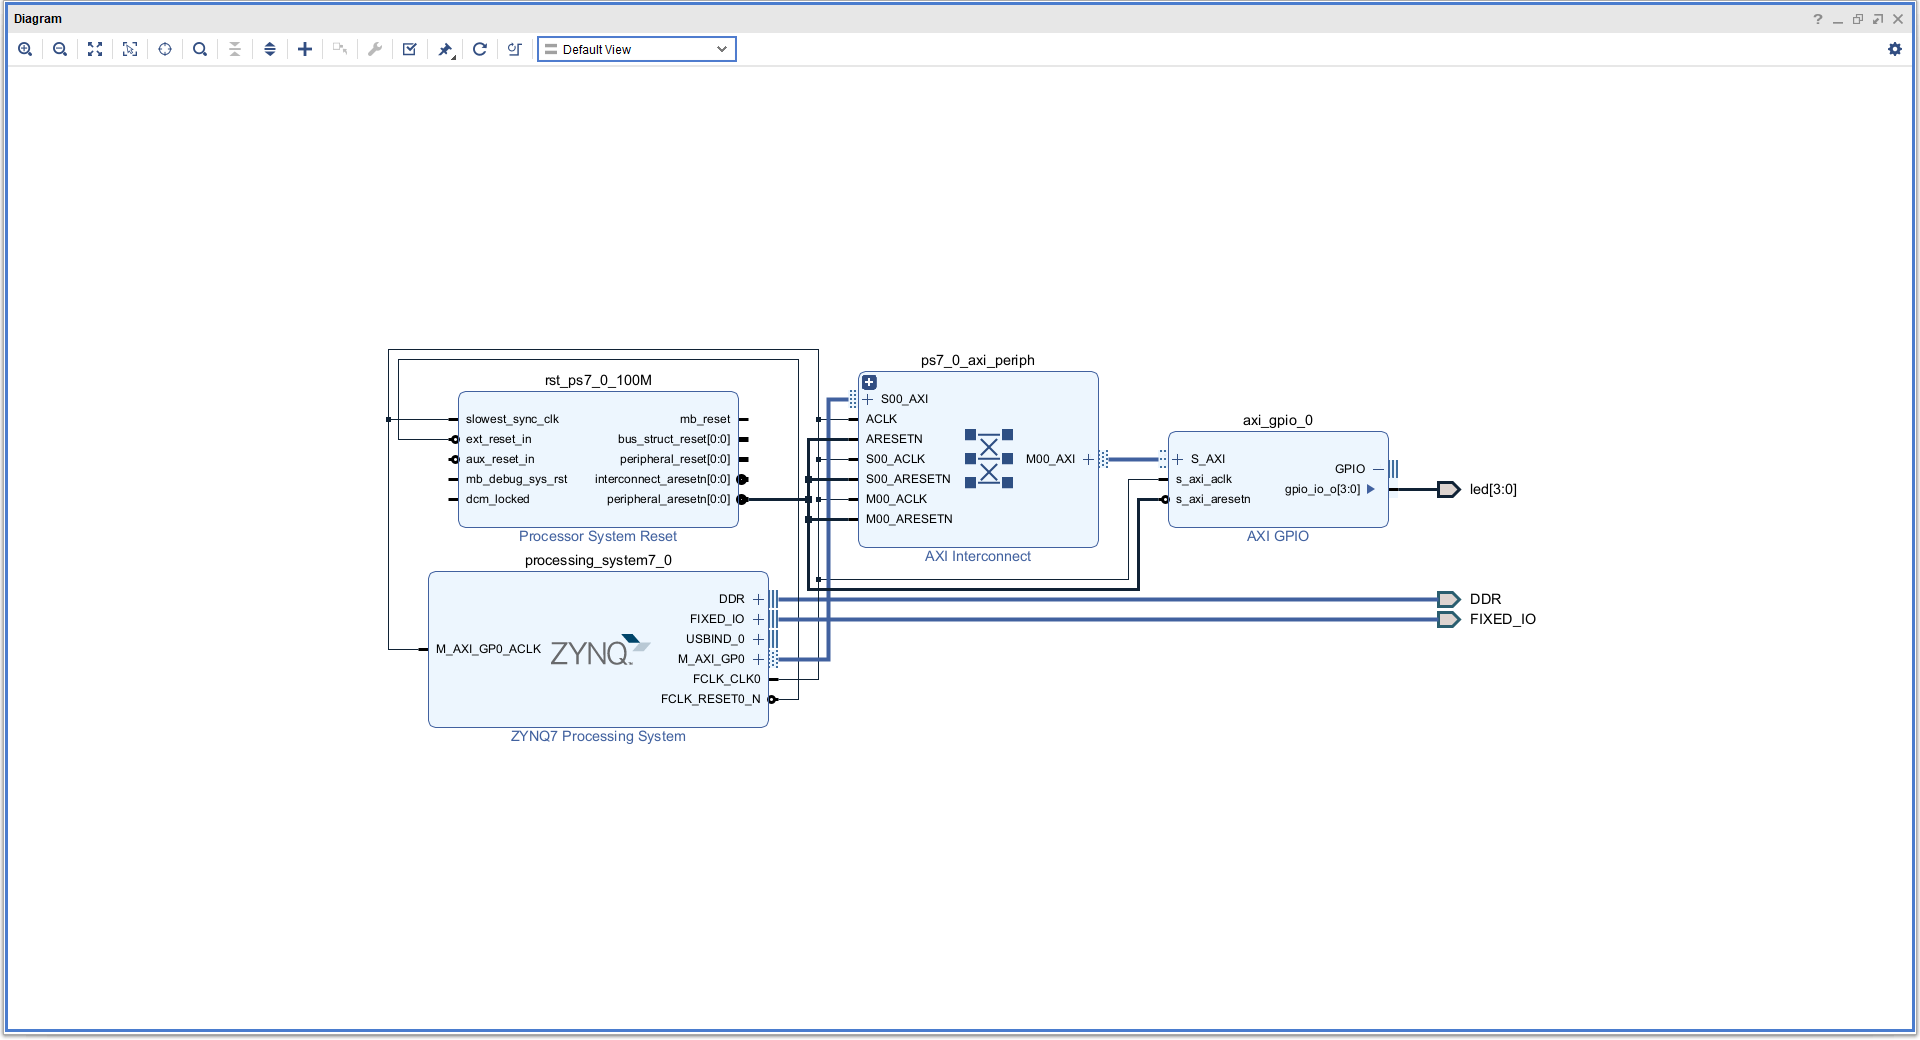1920x1040 pixels.
Task: Activate the Zoom to Selection tool
Action: tap(130, 49)
